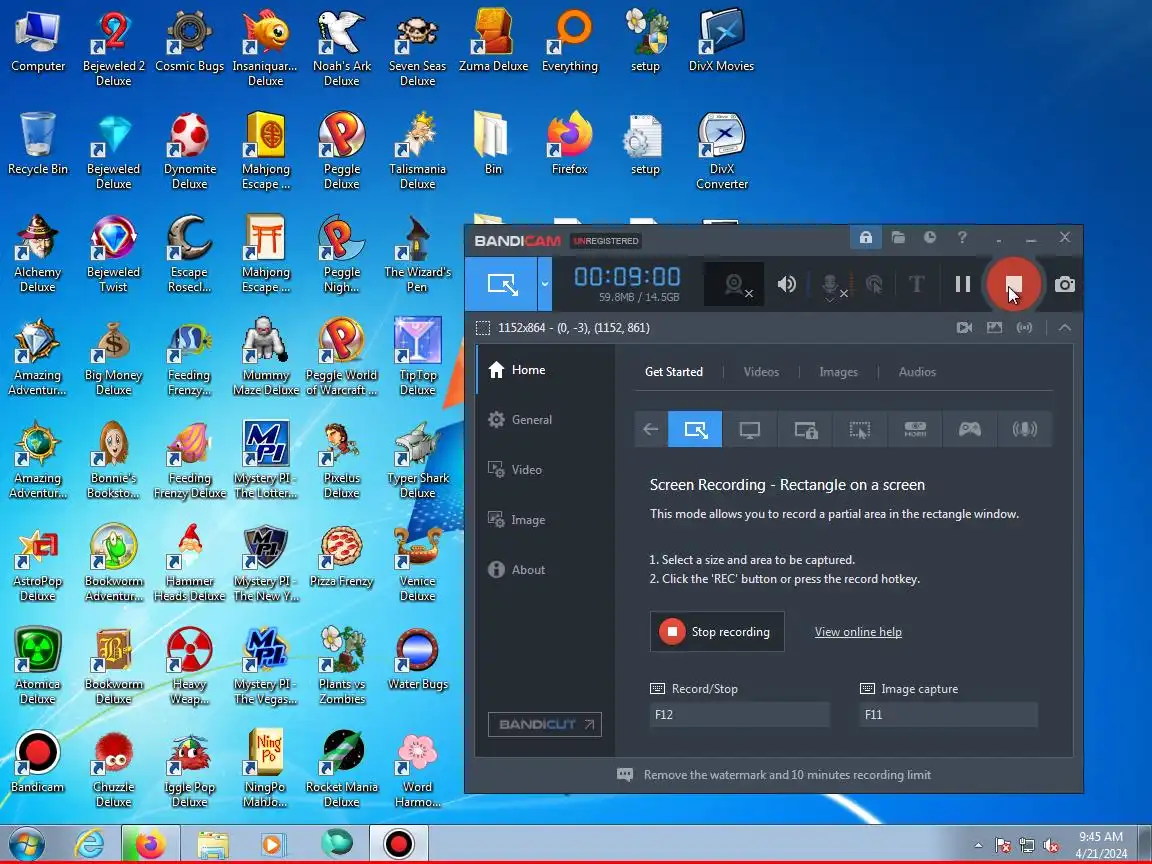Open Windows Media Player from the taskbar
This screenshot has height=864, width=1152.
point(272,844)
